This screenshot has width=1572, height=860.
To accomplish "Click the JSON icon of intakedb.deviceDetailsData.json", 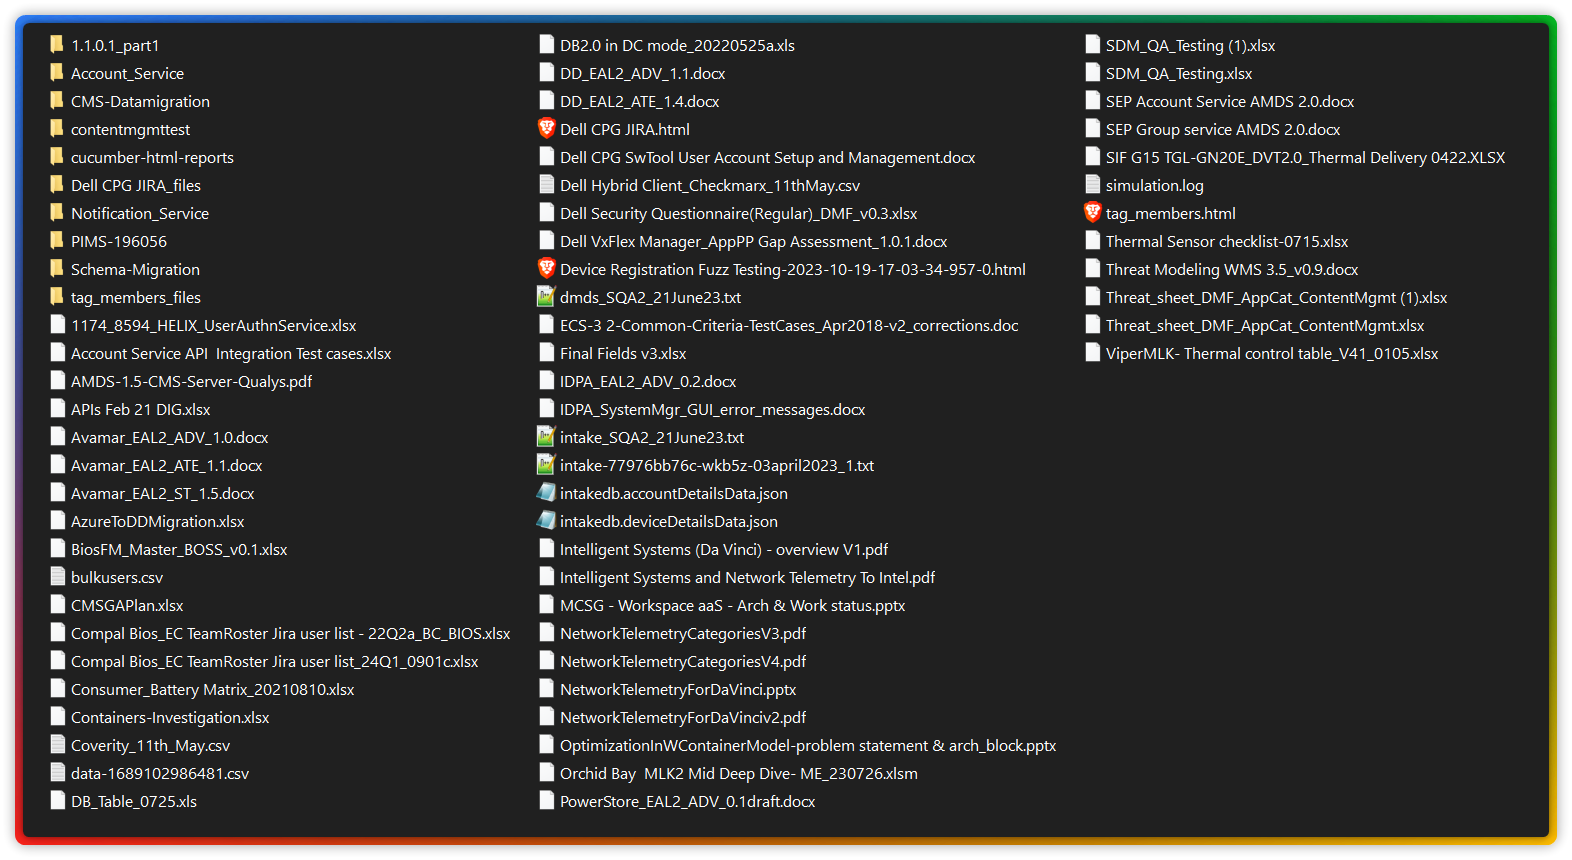I will coord(546,520).
